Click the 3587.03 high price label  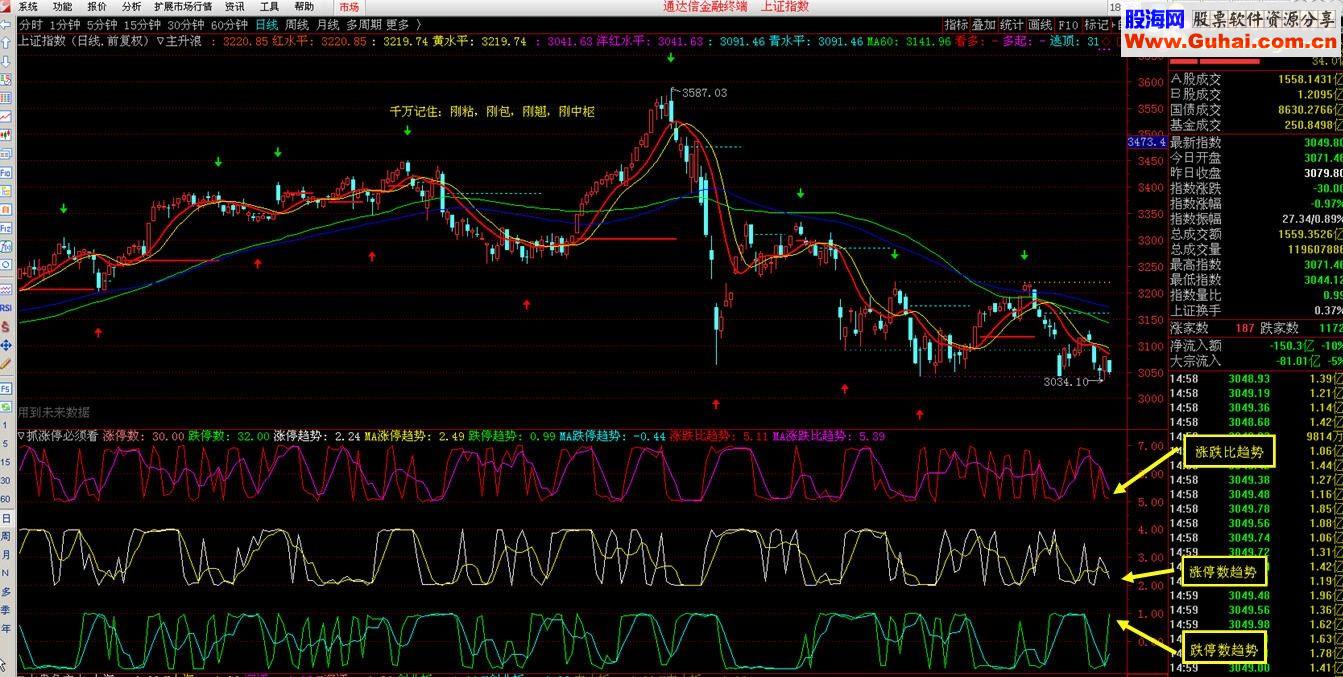pyautogui.click(x=705, y=93)
